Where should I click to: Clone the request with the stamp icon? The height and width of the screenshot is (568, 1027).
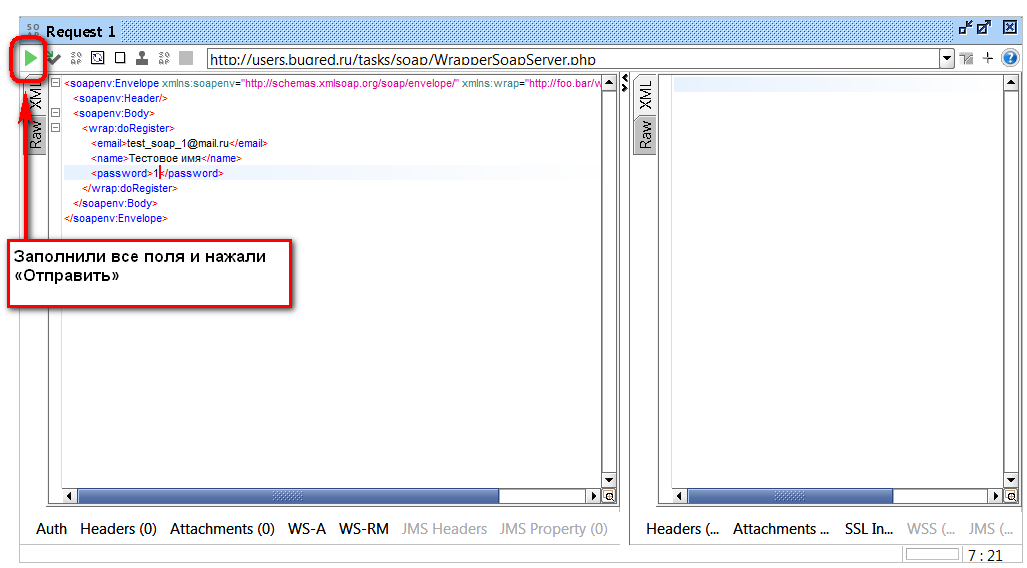(141, 58)
